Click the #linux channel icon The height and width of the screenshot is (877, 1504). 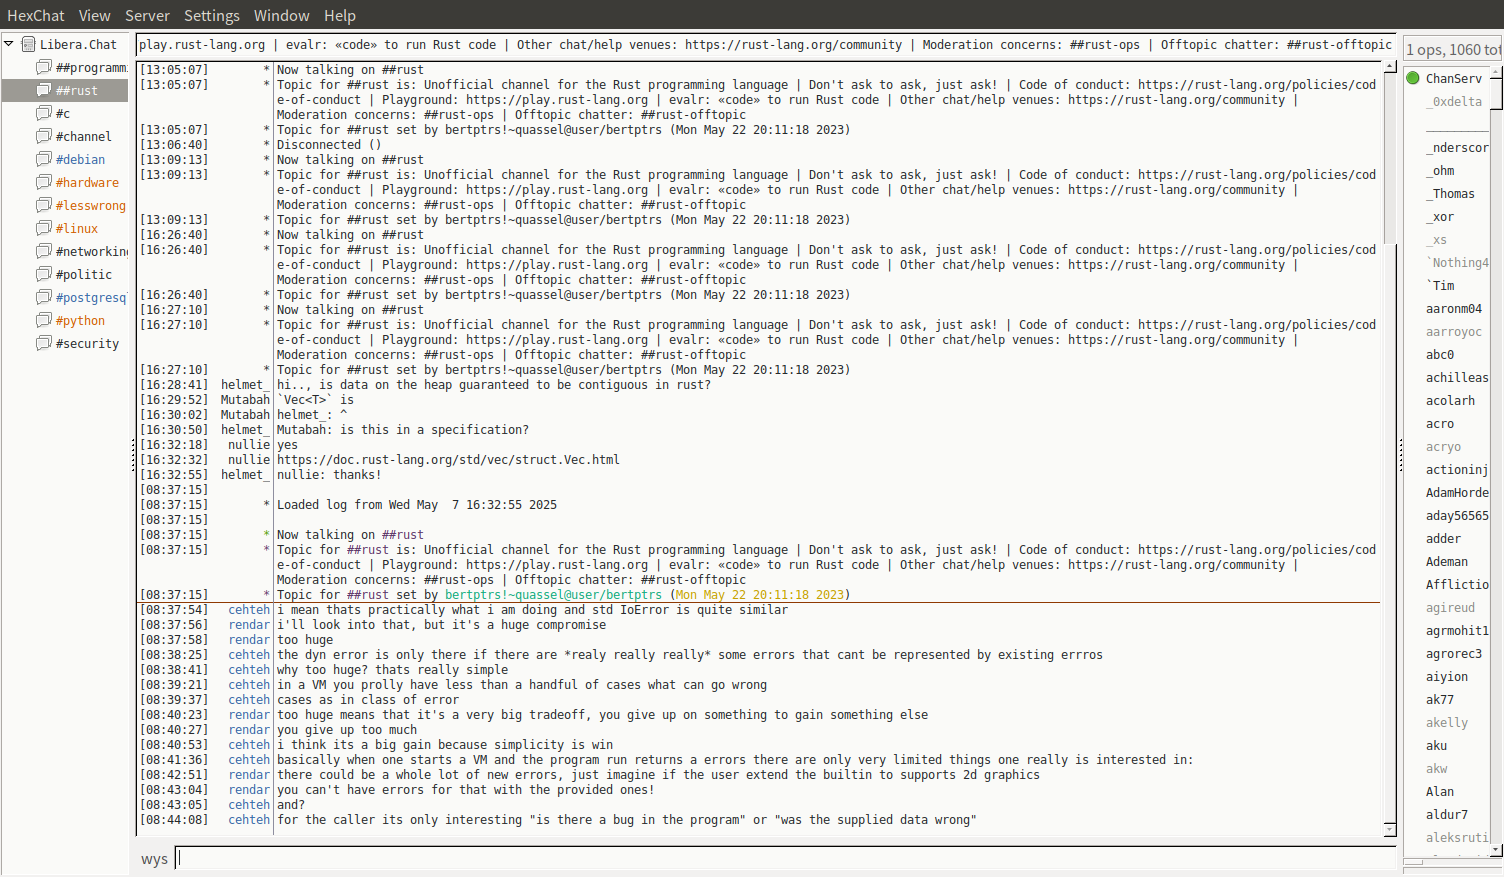point(44,228)
